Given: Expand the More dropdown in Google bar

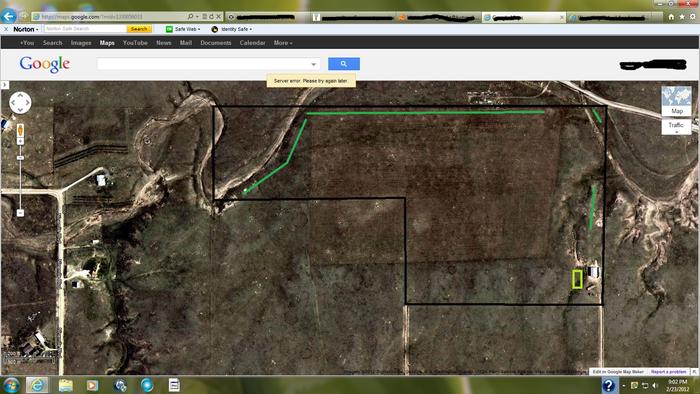Looking at the screenshot, I should [x=283, y=43].
